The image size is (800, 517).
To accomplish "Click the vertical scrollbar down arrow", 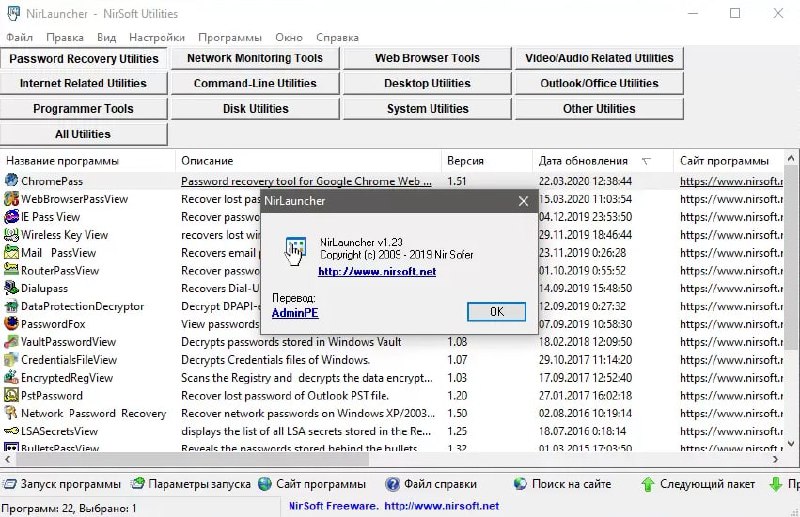I will [791, 444].
